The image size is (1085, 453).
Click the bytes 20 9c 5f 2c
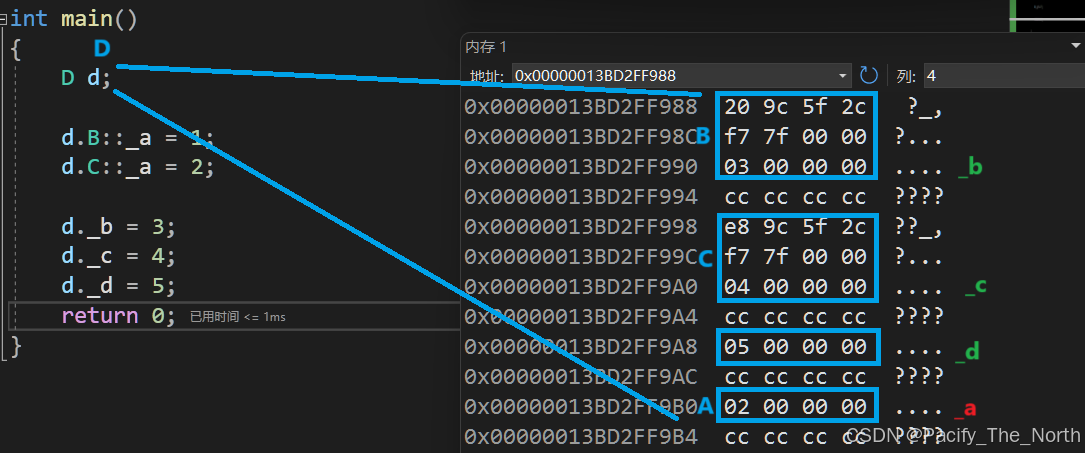click(796, 107)
